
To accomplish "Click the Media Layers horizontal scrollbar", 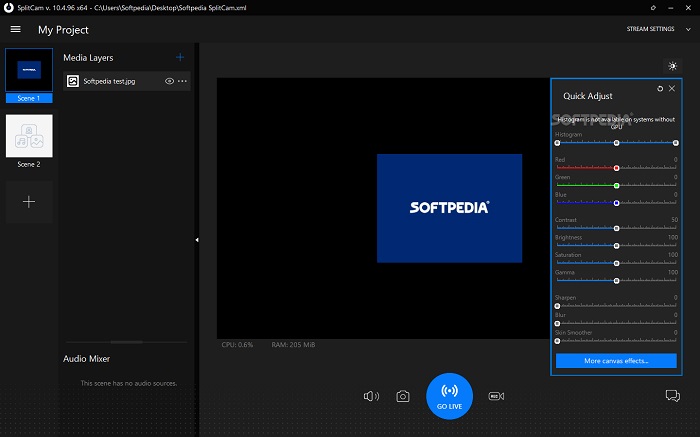I will [x=127, y=342].
